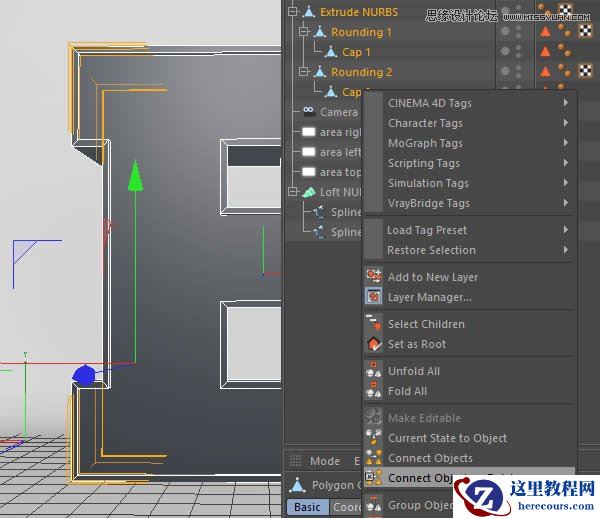This screenshot has height=518, width=600.
Task: Toggle layer dot for Extrude NURBS
Action: [505, 11]
